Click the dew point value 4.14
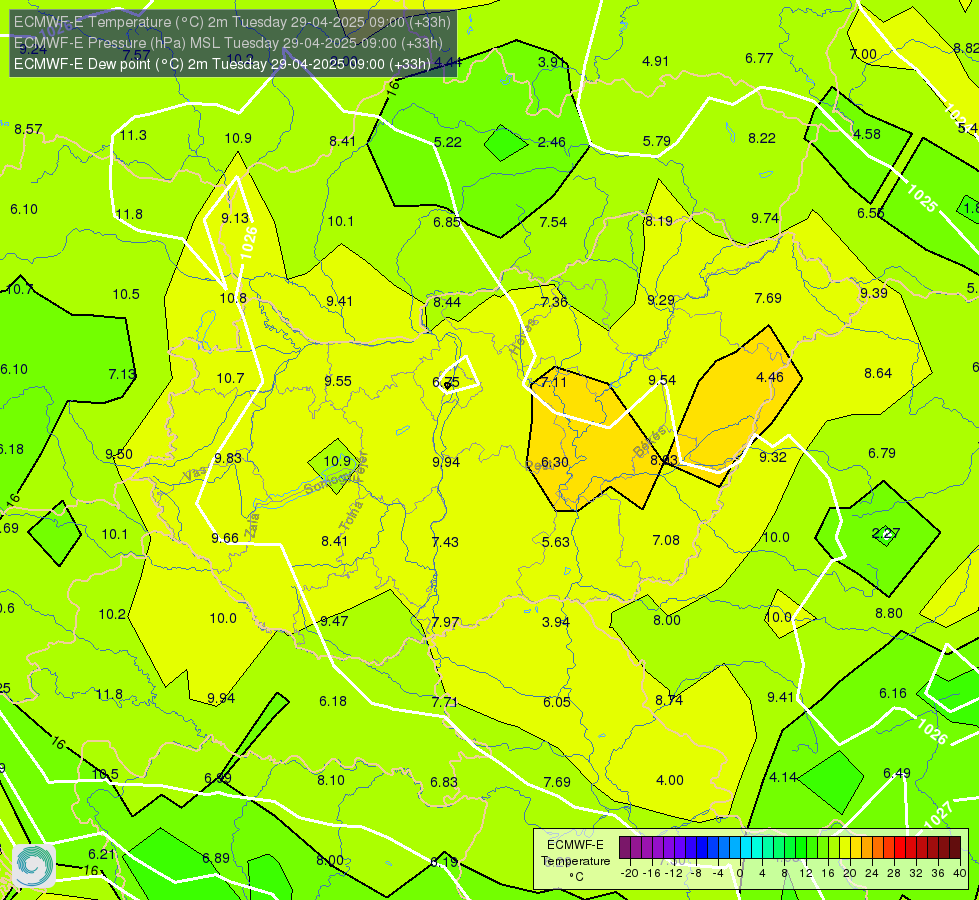 [x=783, y=778]
